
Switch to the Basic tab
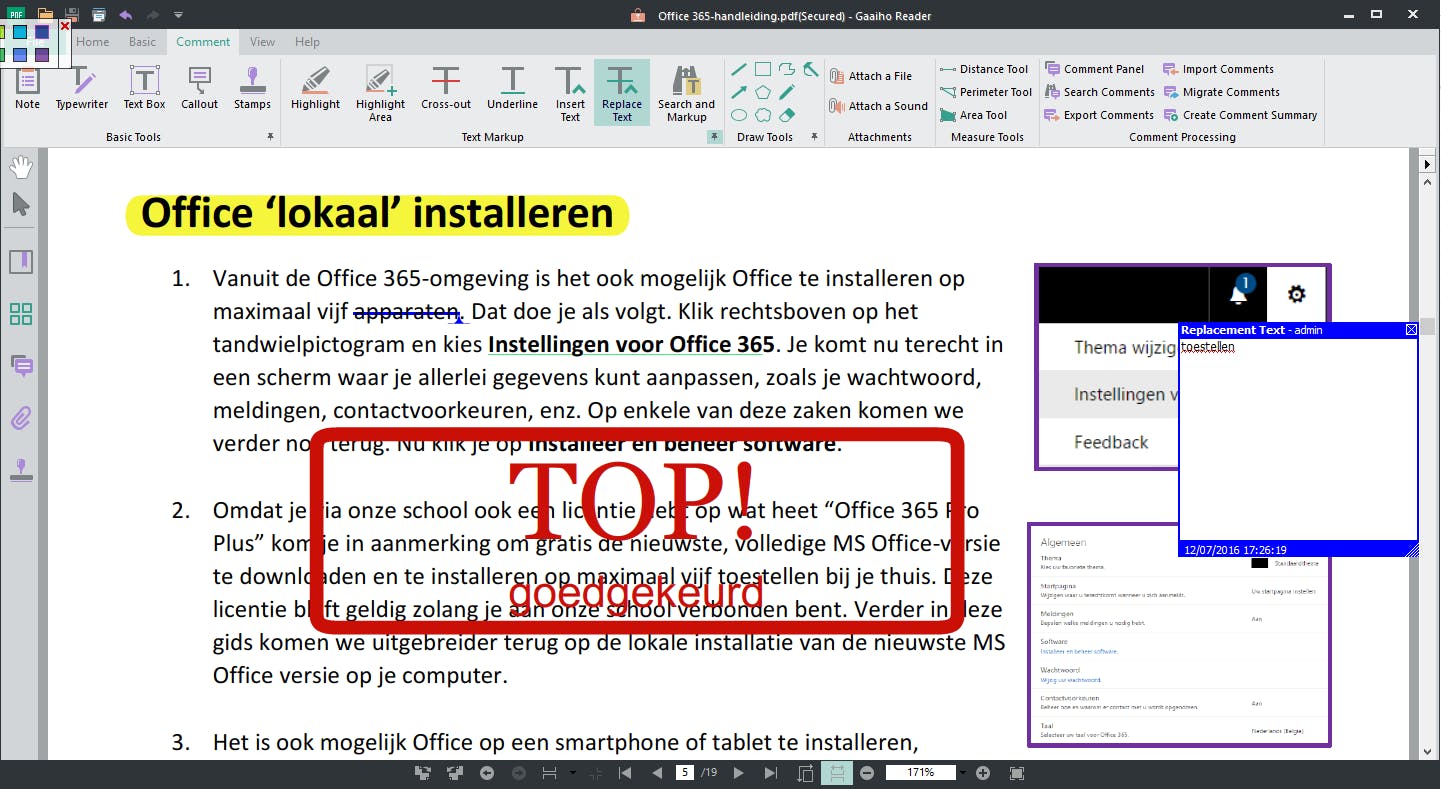[143, 42]
